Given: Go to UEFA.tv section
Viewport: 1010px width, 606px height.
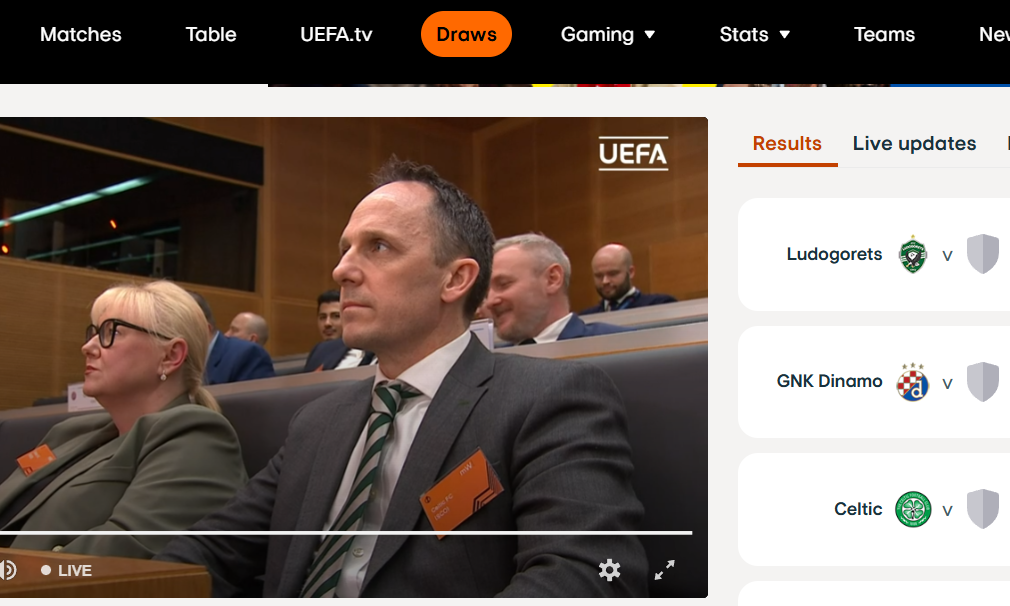Looking at the screenshot, I should click(336, 34).
